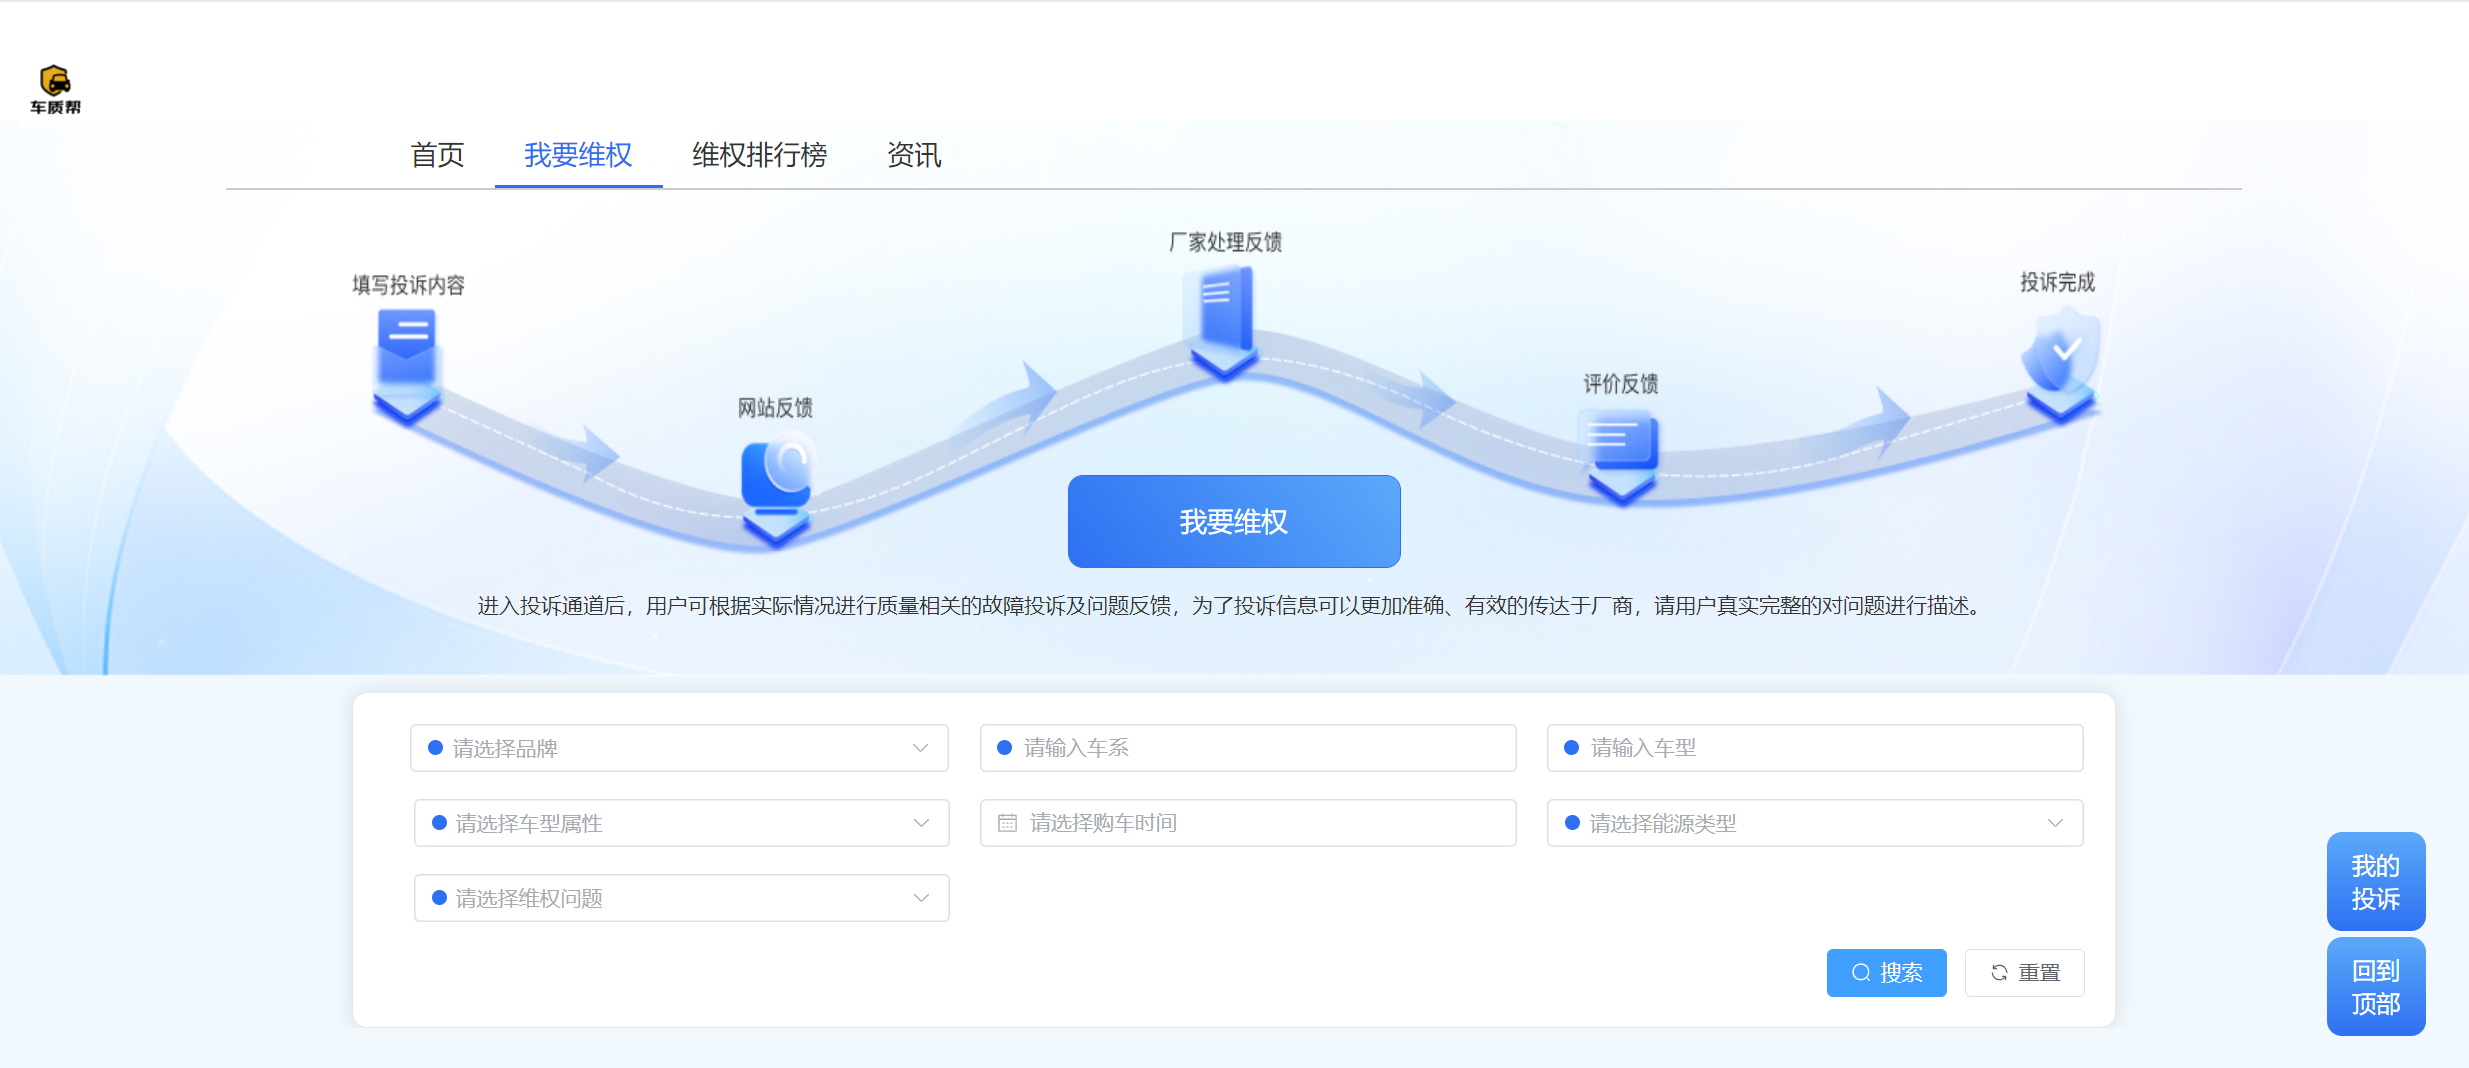2469x1068 pixels.
Task: Select the 我要维权 navigation tab
Action: click(578, 155)
